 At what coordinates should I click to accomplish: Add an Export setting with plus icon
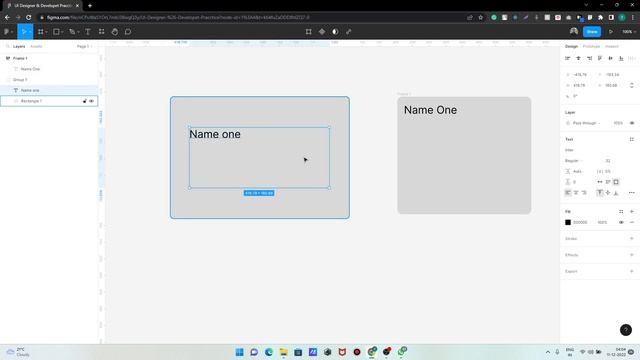[632, 271]
